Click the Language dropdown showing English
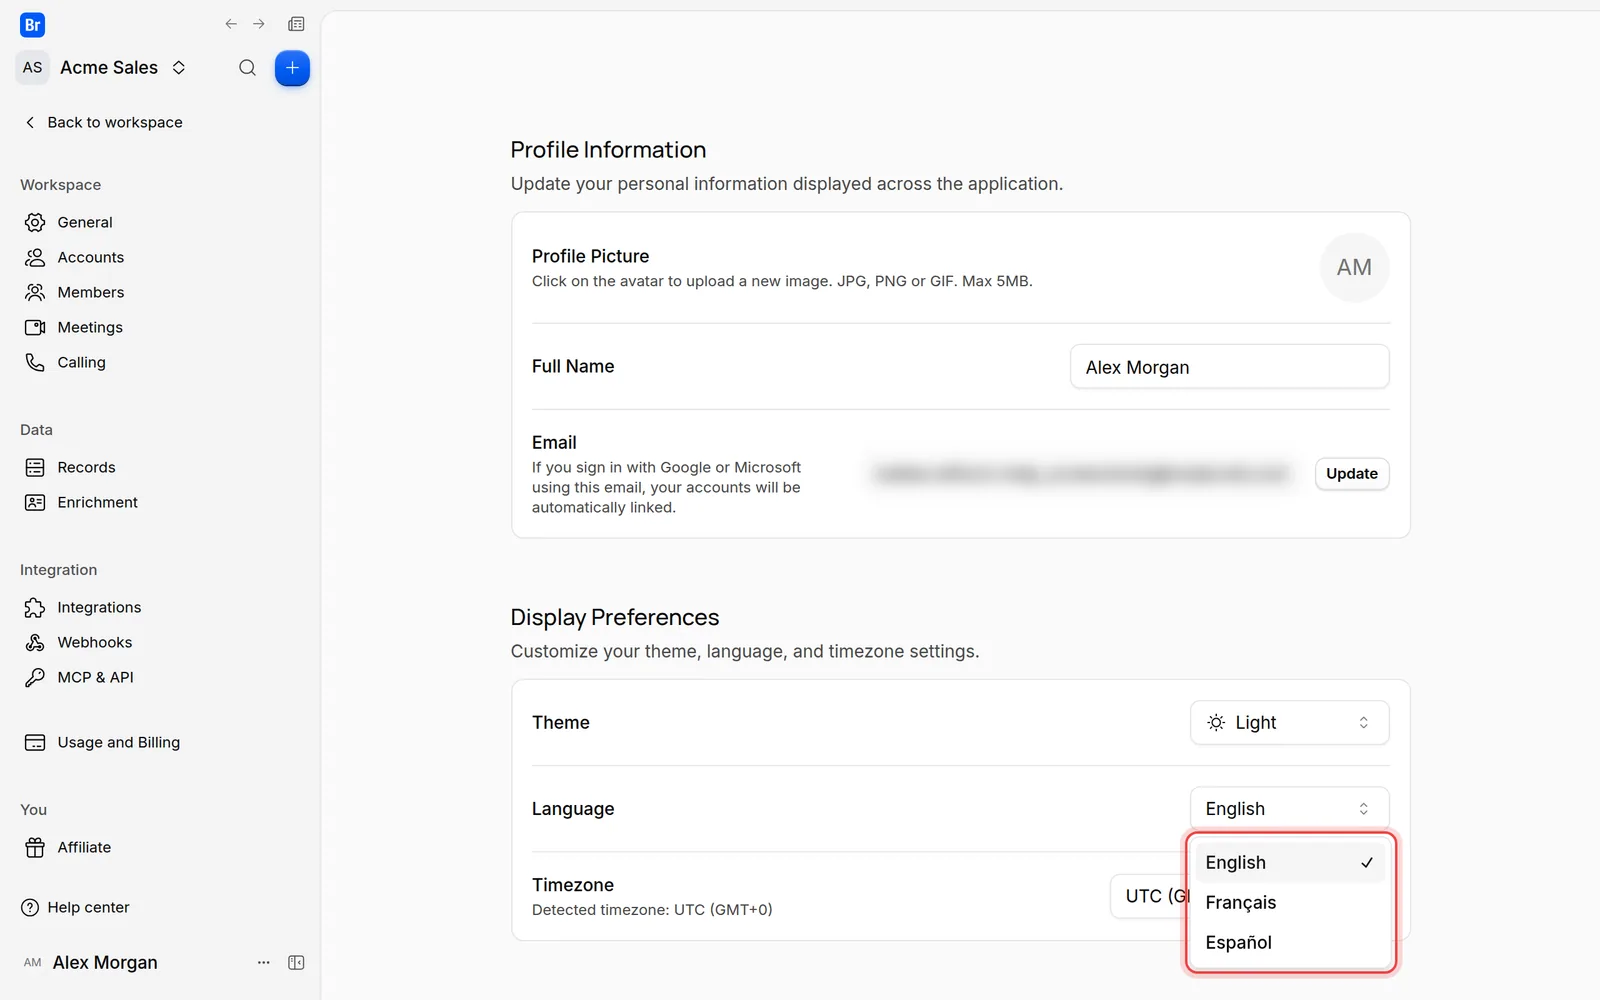 point(1289,808)
